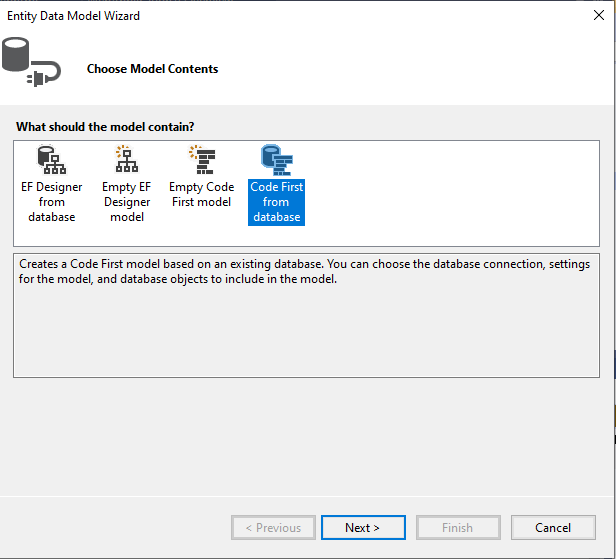Click the grayed-out Finish button
The image size is (616, 559).
(x=457, y=527)
